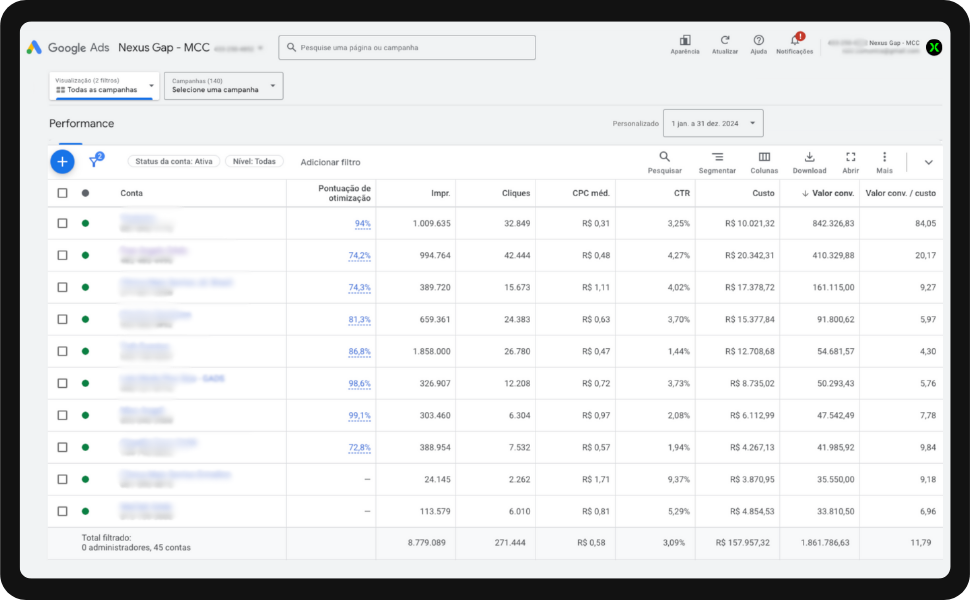Open the date range 1 jan. a 31 dez. 2024
970x600 pixels.
coord(713,123)
